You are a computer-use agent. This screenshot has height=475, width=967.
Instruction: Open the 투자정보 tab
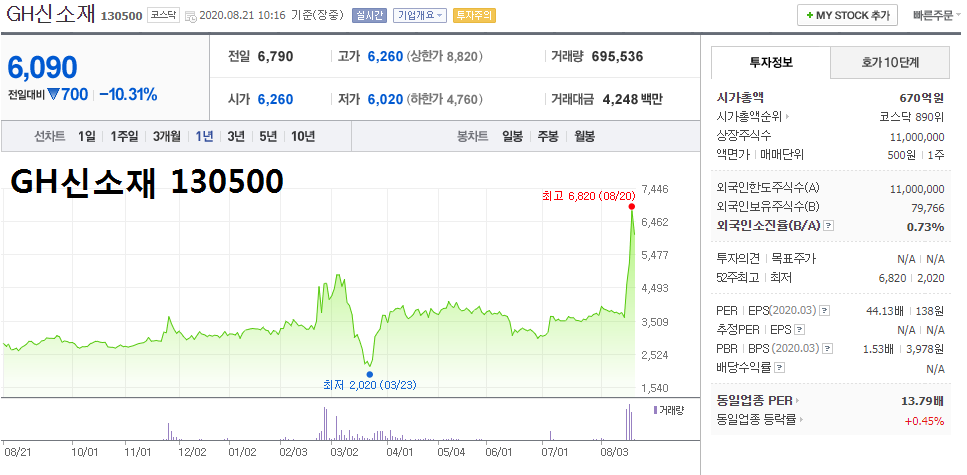coord(771,62)
